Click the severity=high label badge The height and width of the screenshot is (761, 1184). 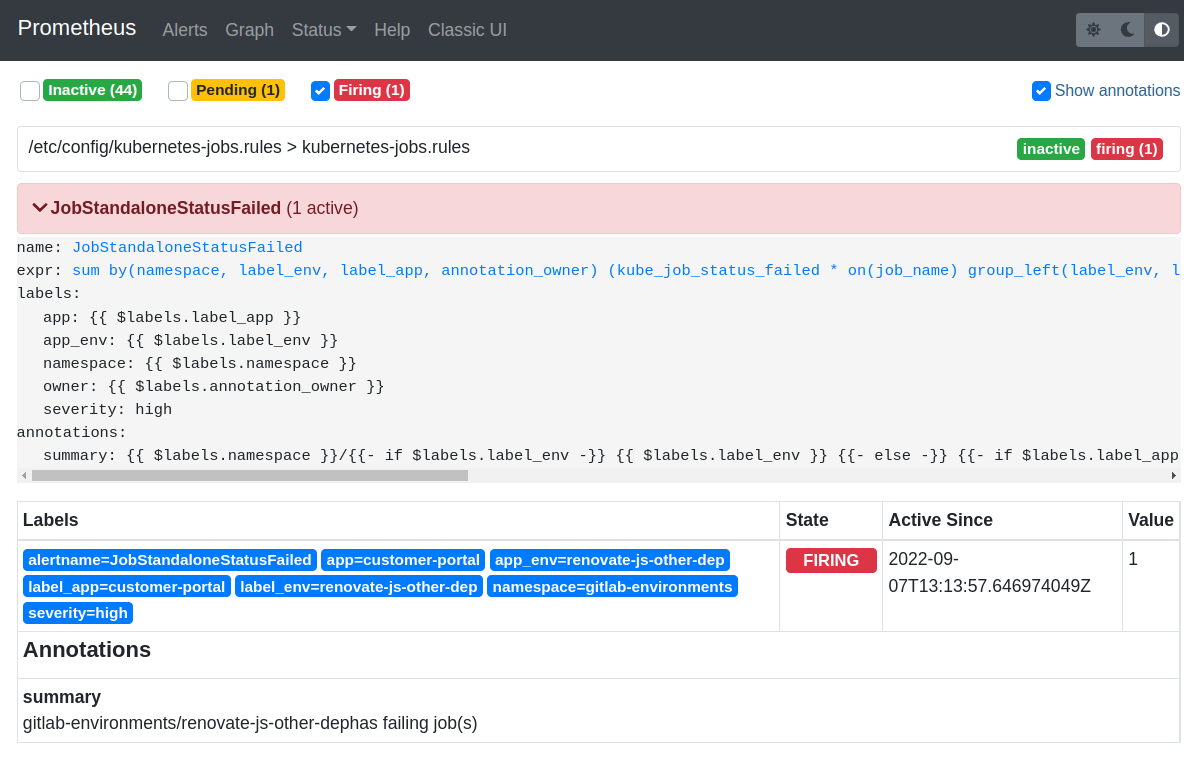pos(78,613)
